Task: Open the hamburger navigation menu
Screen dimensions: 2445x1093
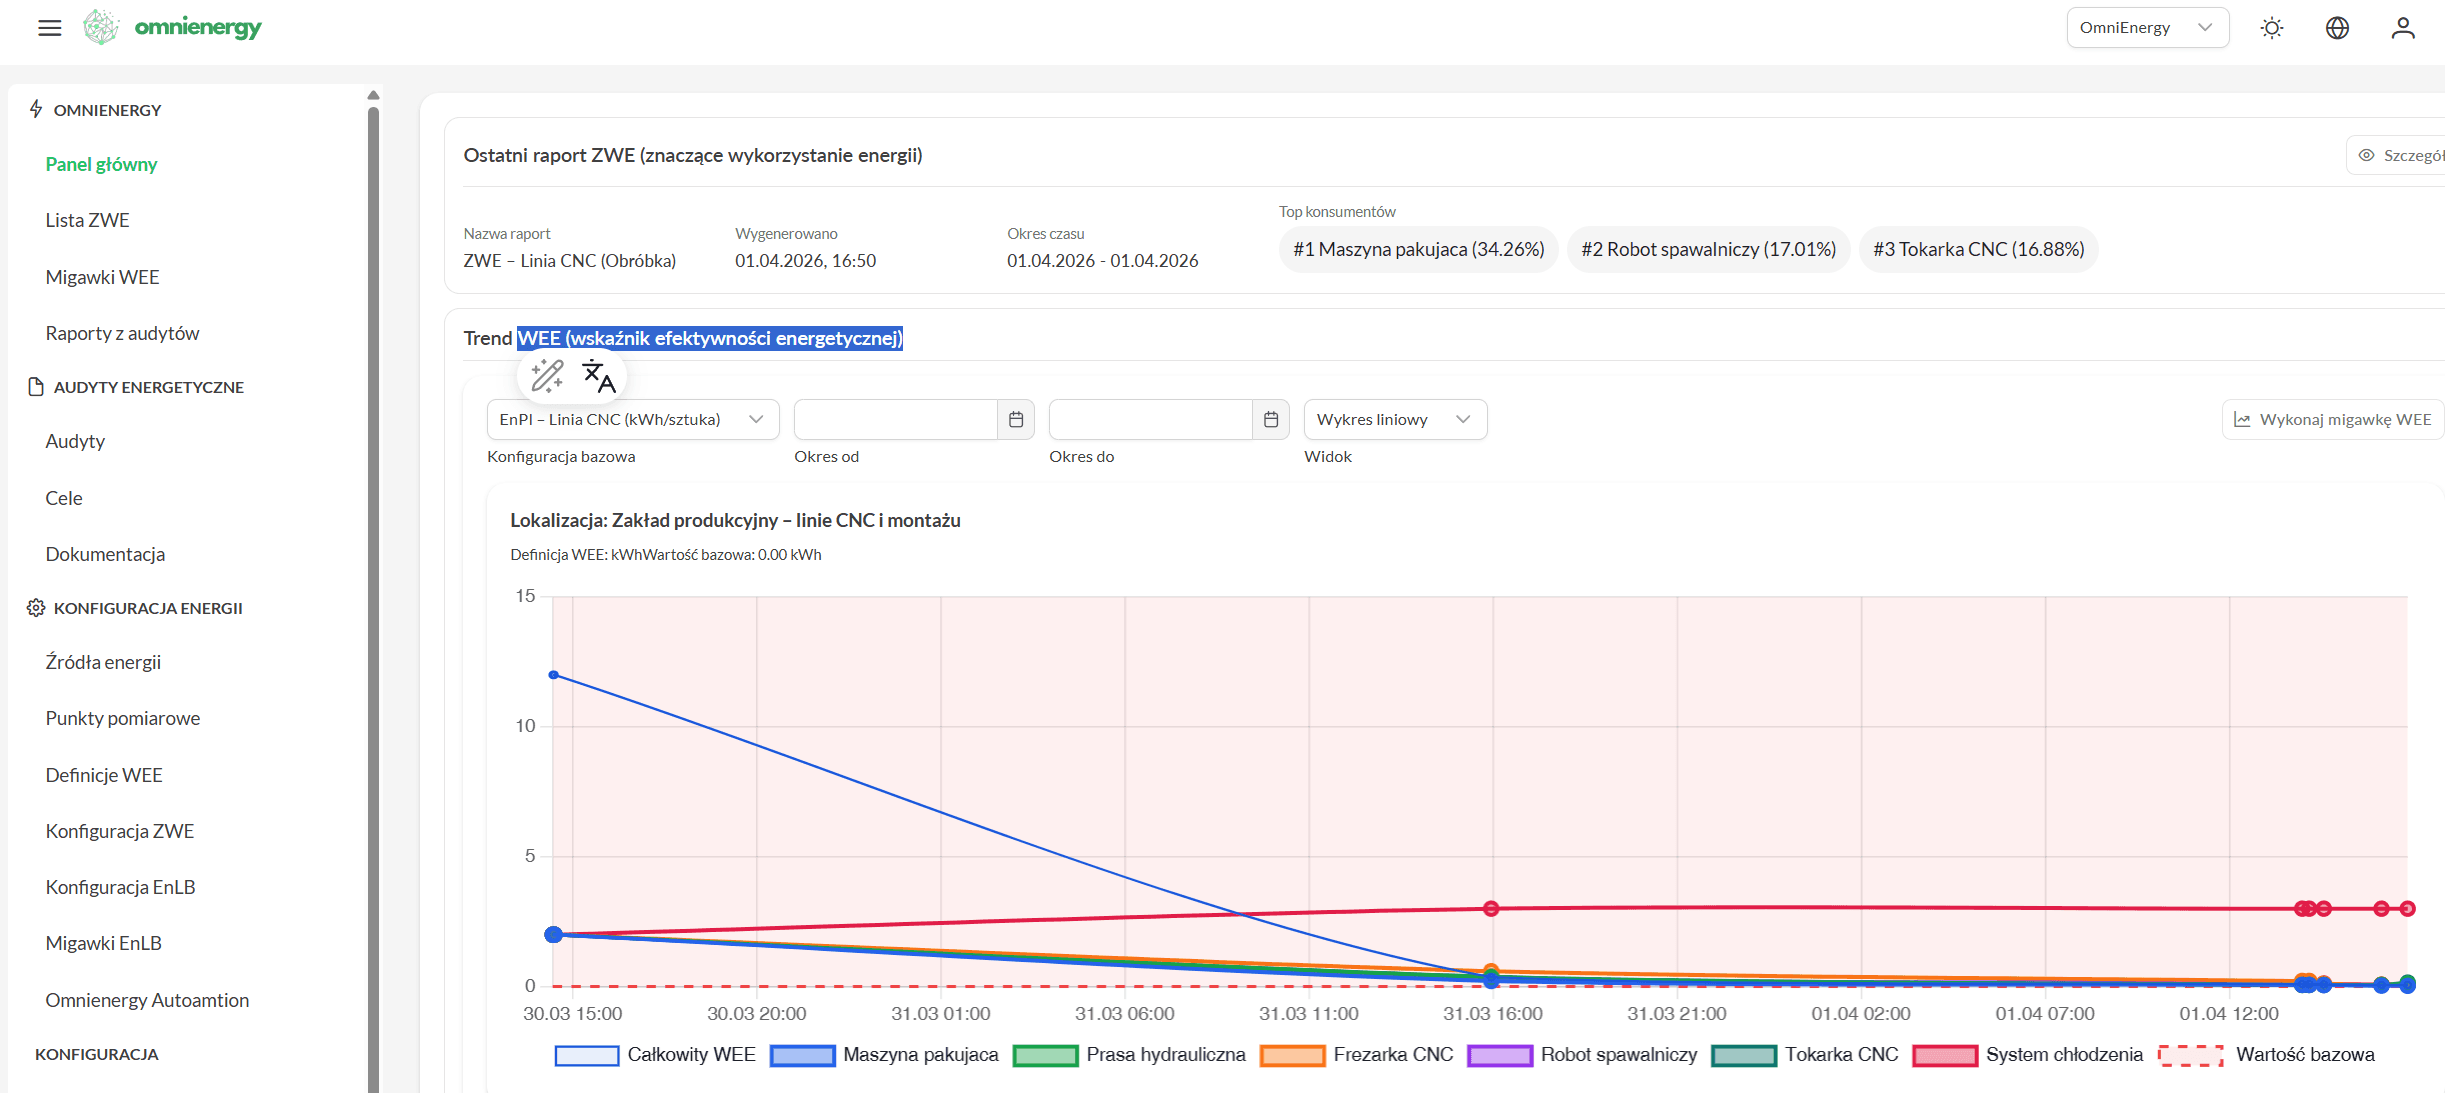Action: pos(49,28)
